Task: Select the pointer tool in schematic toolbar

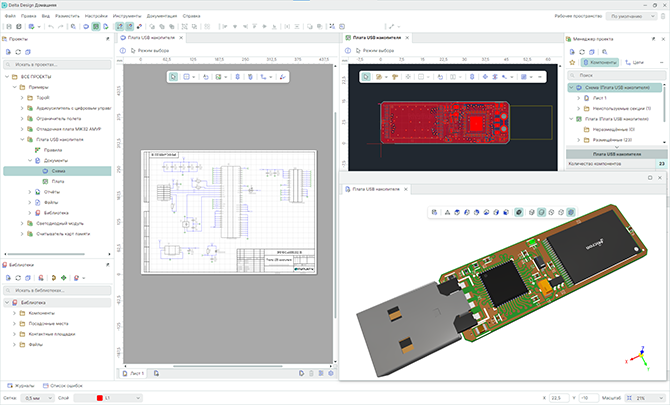Action: (172, 76)
